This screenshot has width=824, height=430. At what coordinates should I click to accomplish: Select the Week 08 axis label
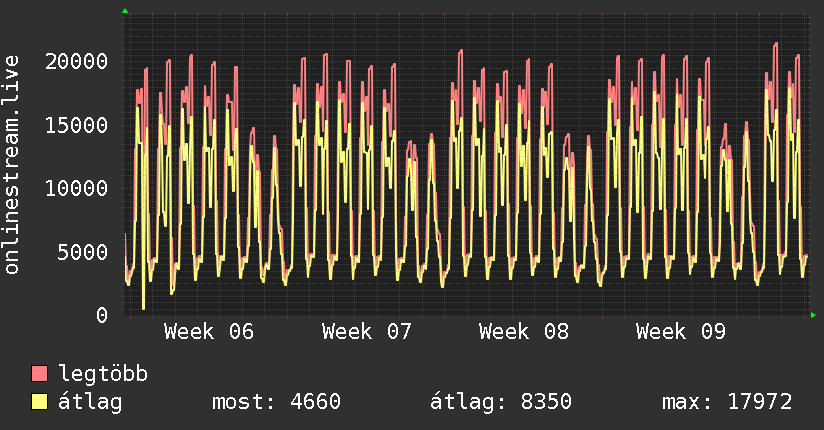523,332
